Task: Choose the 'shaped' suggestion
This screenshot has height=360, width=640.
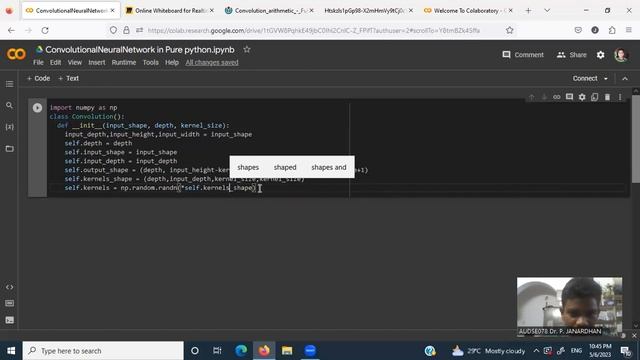Action: 285,167
